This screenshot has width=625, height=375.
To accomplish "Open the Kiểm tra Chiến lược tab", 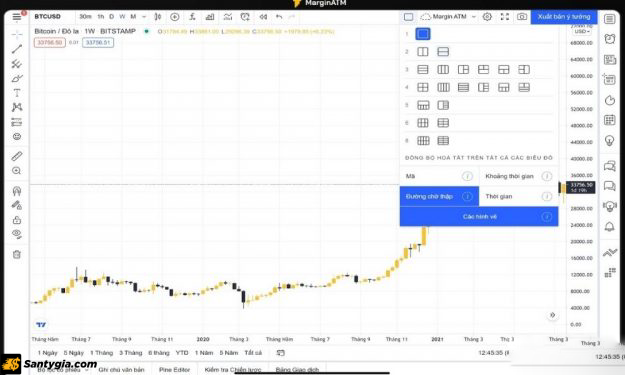I will coord(233,369).
